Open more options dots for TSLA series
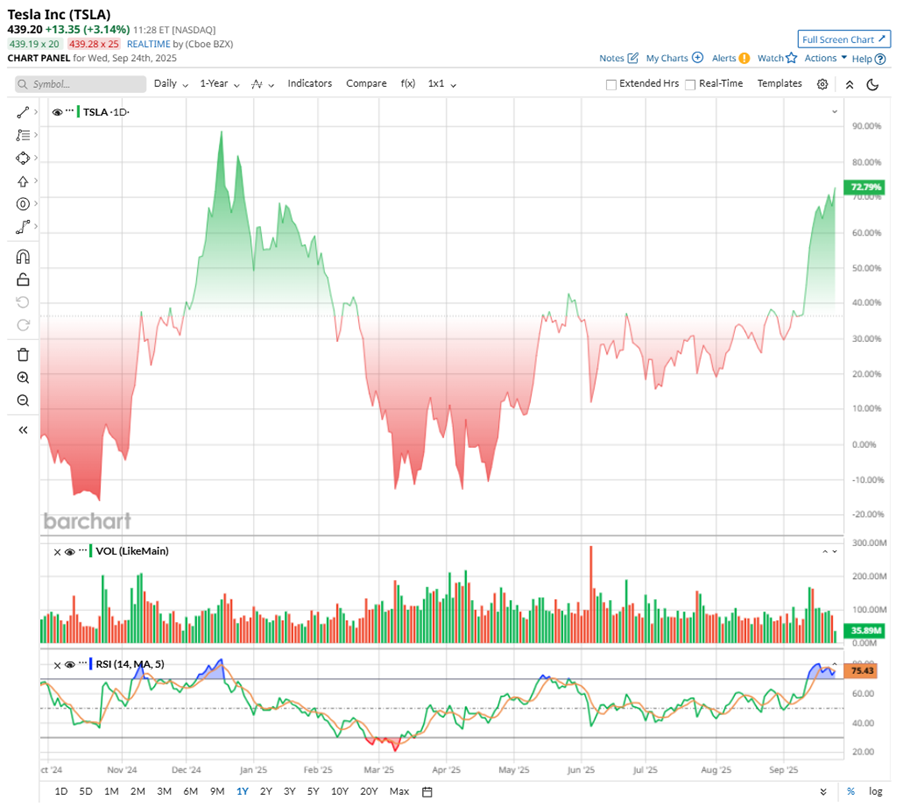The height and width of the screenshot is (807, 903). [70, 111]
